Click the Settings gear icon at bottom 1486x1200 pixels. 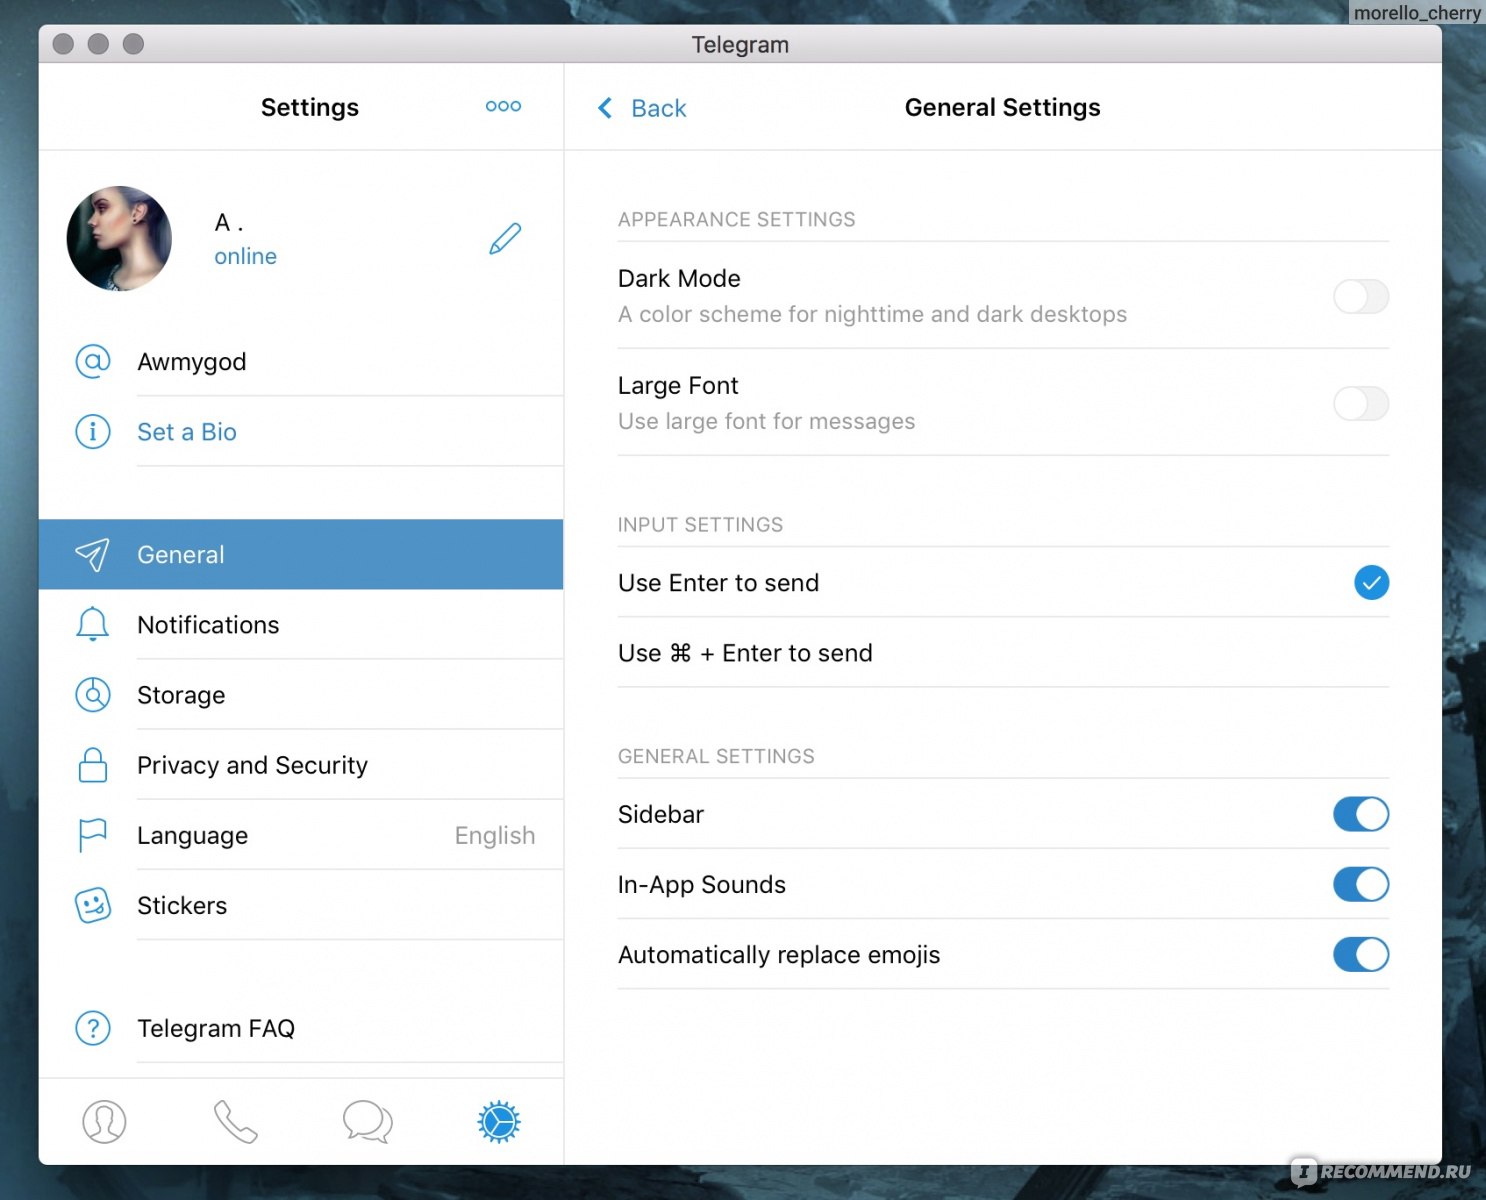coord(499,1121)
